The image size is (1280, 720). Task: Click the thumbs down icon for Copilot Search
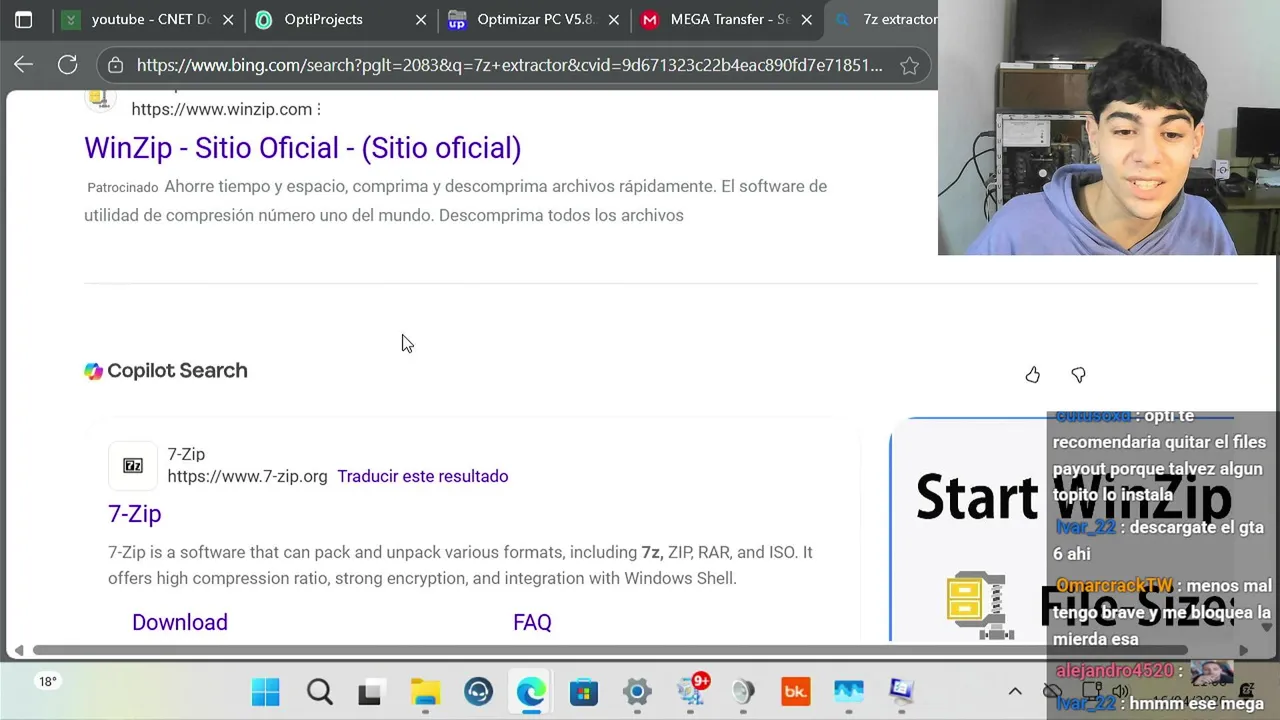click(x=1078, y=375)
